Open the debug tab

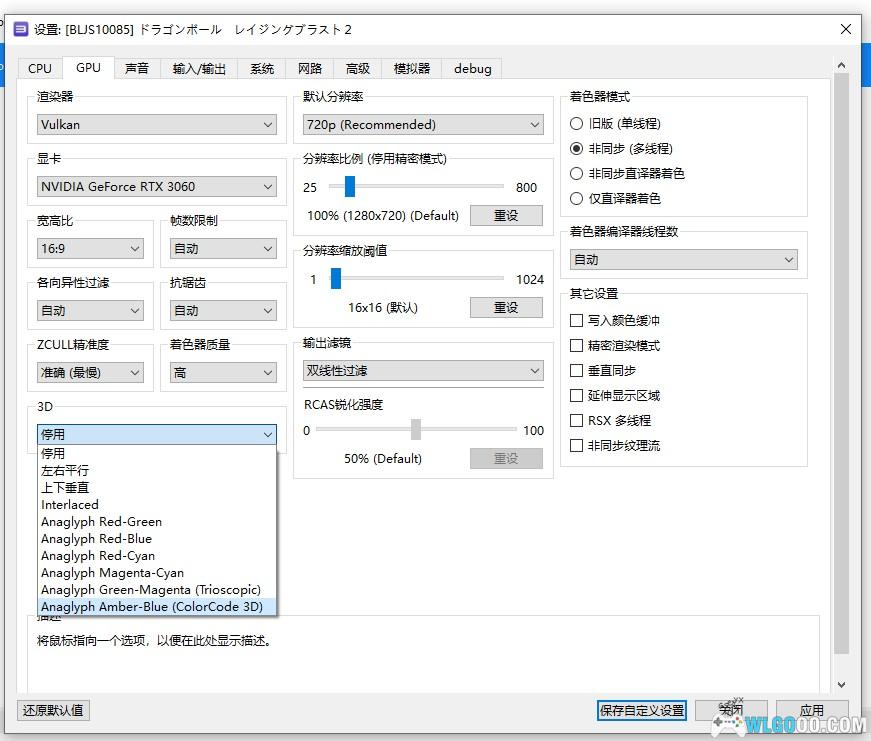point(472,68)
